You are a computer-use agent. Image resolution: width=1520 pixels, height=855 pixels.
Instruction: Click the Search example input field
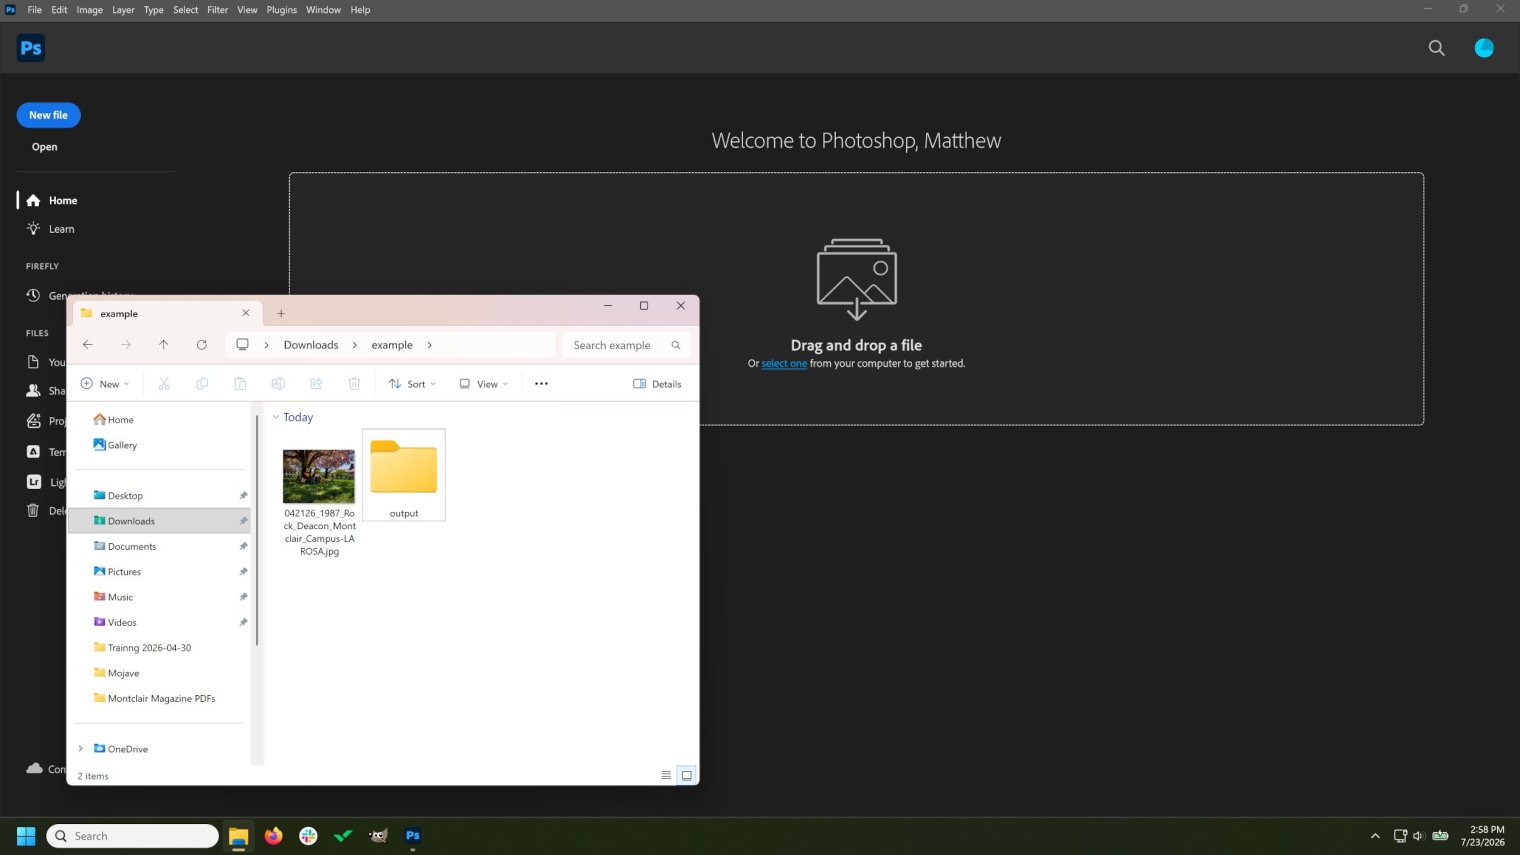[626, 345]
